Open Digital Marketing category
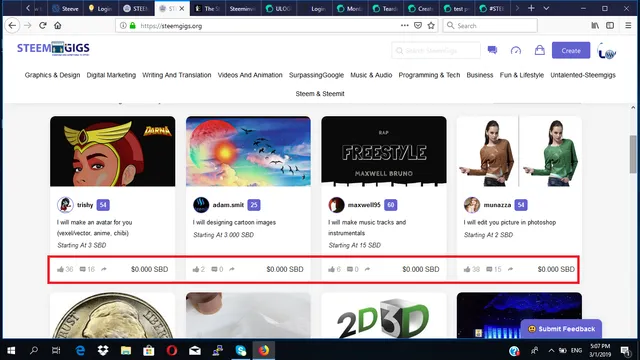The height and width of the screenshot is (360, 640). coord(111,75)
